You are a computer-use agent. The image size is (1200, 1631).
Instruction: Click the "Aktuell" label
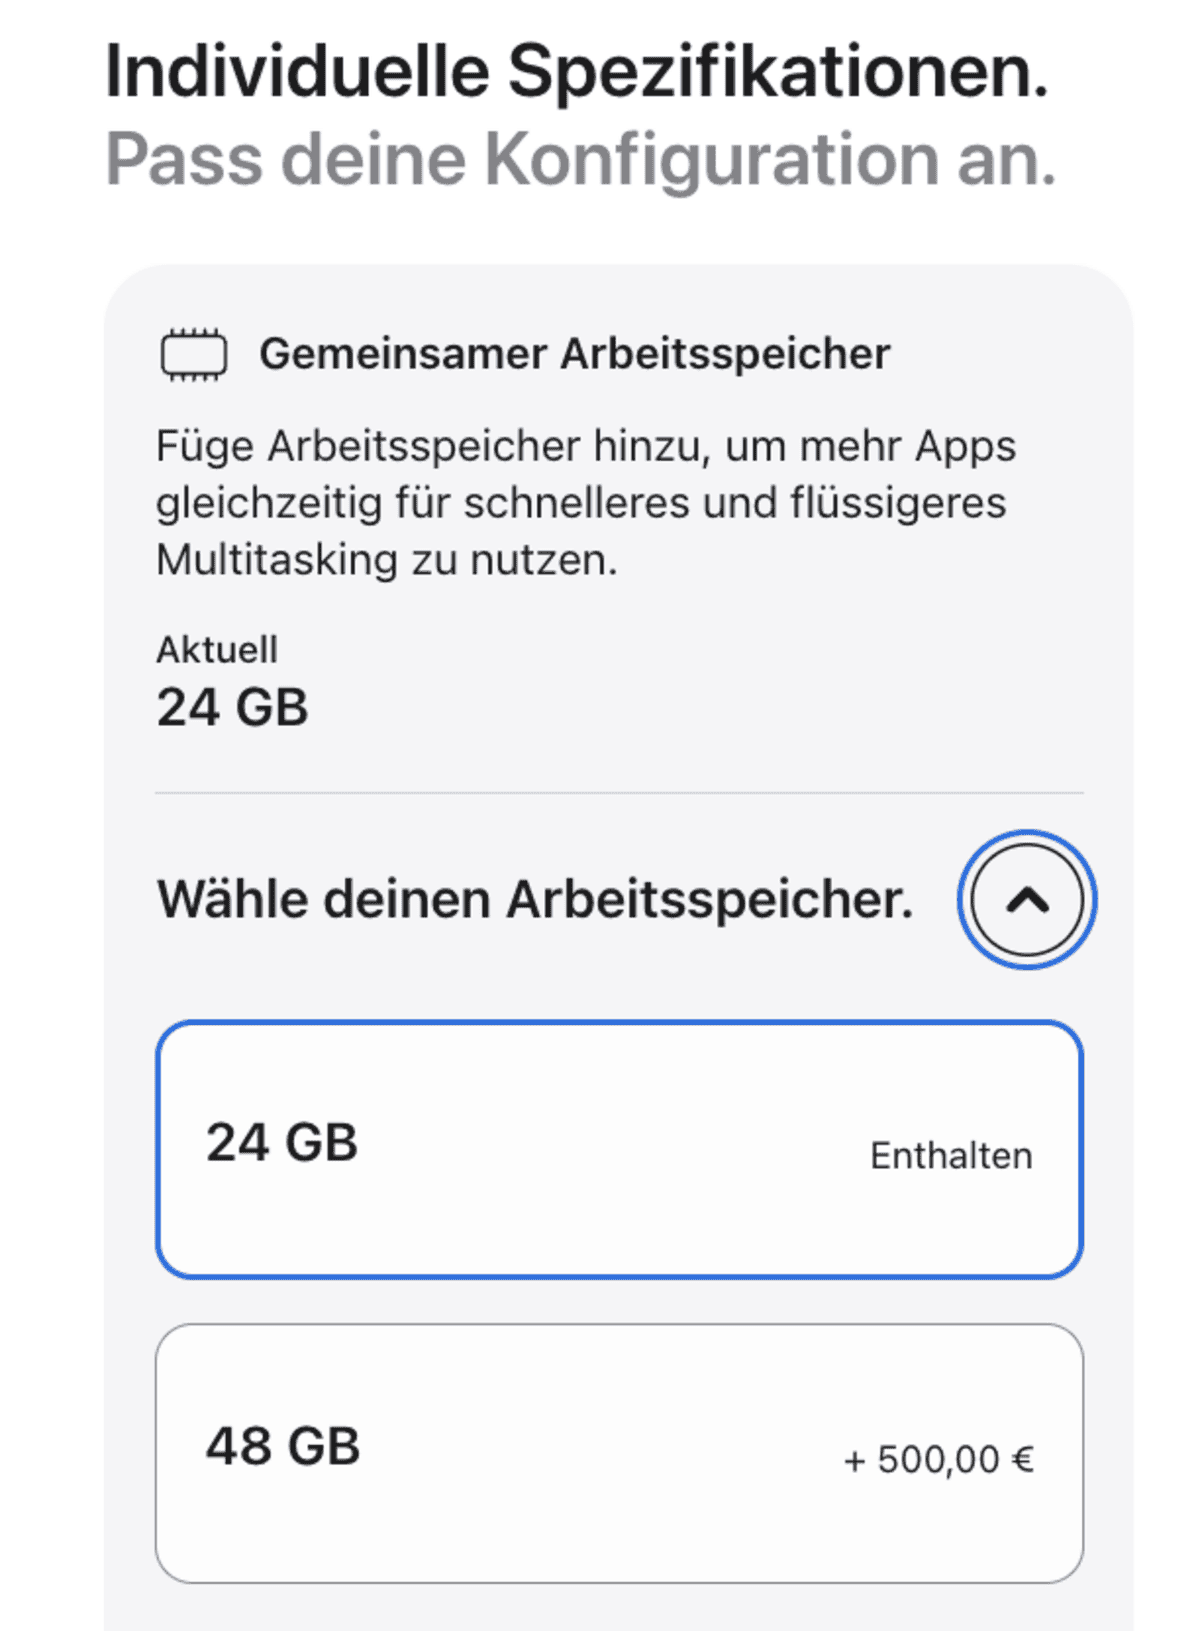point(217,650)
